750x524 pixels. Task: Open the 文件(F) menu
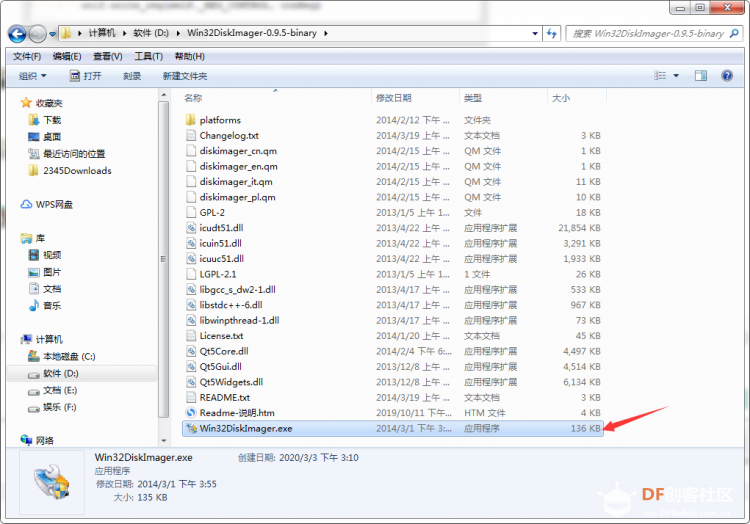27,56
